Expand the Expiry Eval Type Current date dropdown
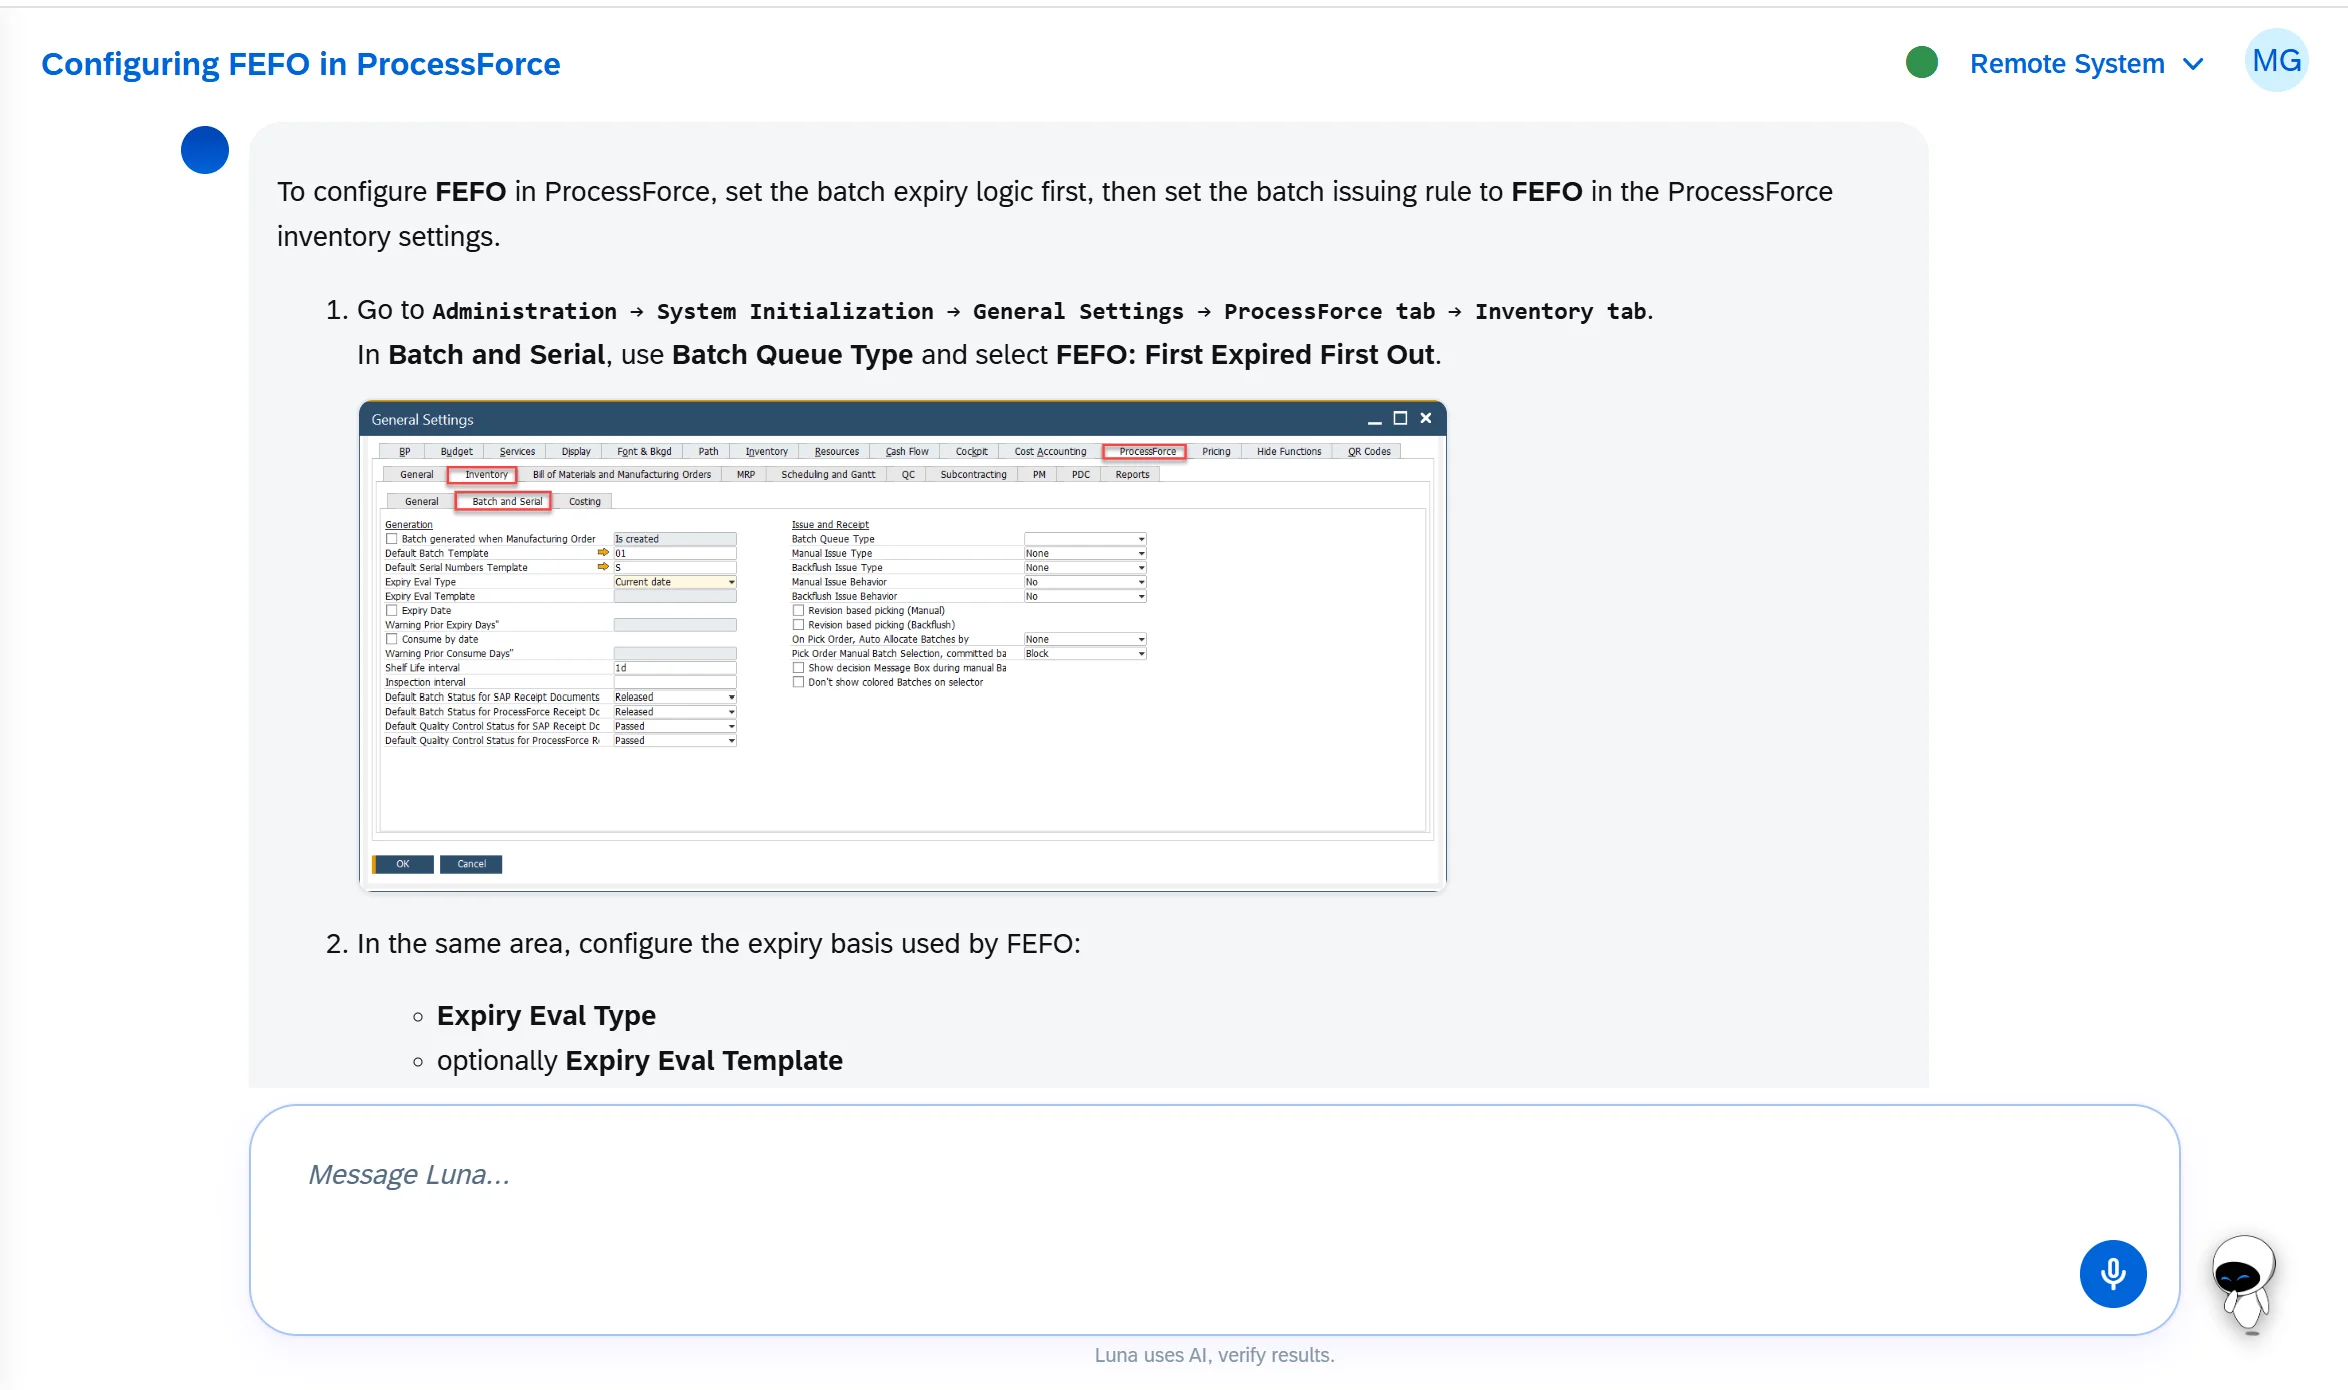Screen dimensions: 2348x1390 tap(674, 582)
